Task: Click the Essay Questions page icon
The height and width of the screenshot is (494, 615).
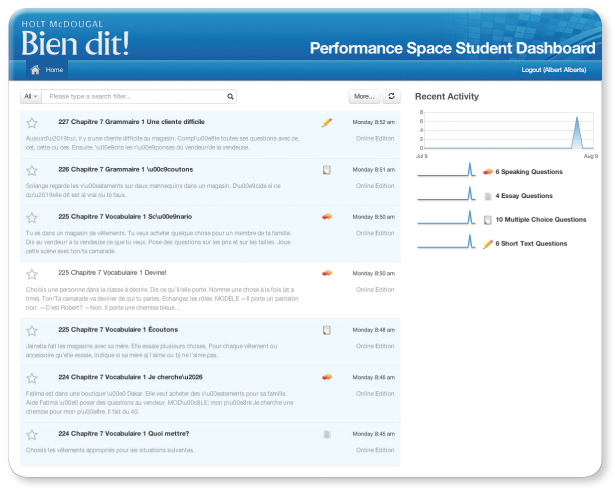Action: coord(488,196)
